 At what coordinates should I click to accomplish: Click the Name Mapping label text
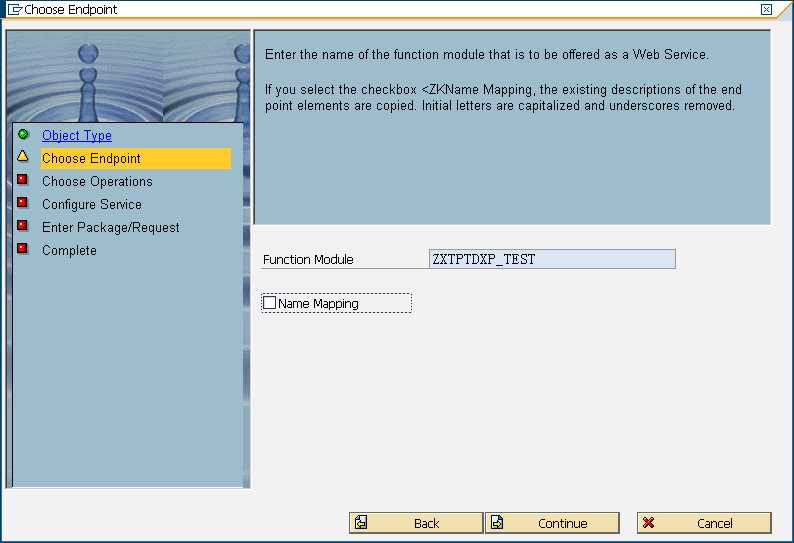pyautogui.click(x=318, y=303)
